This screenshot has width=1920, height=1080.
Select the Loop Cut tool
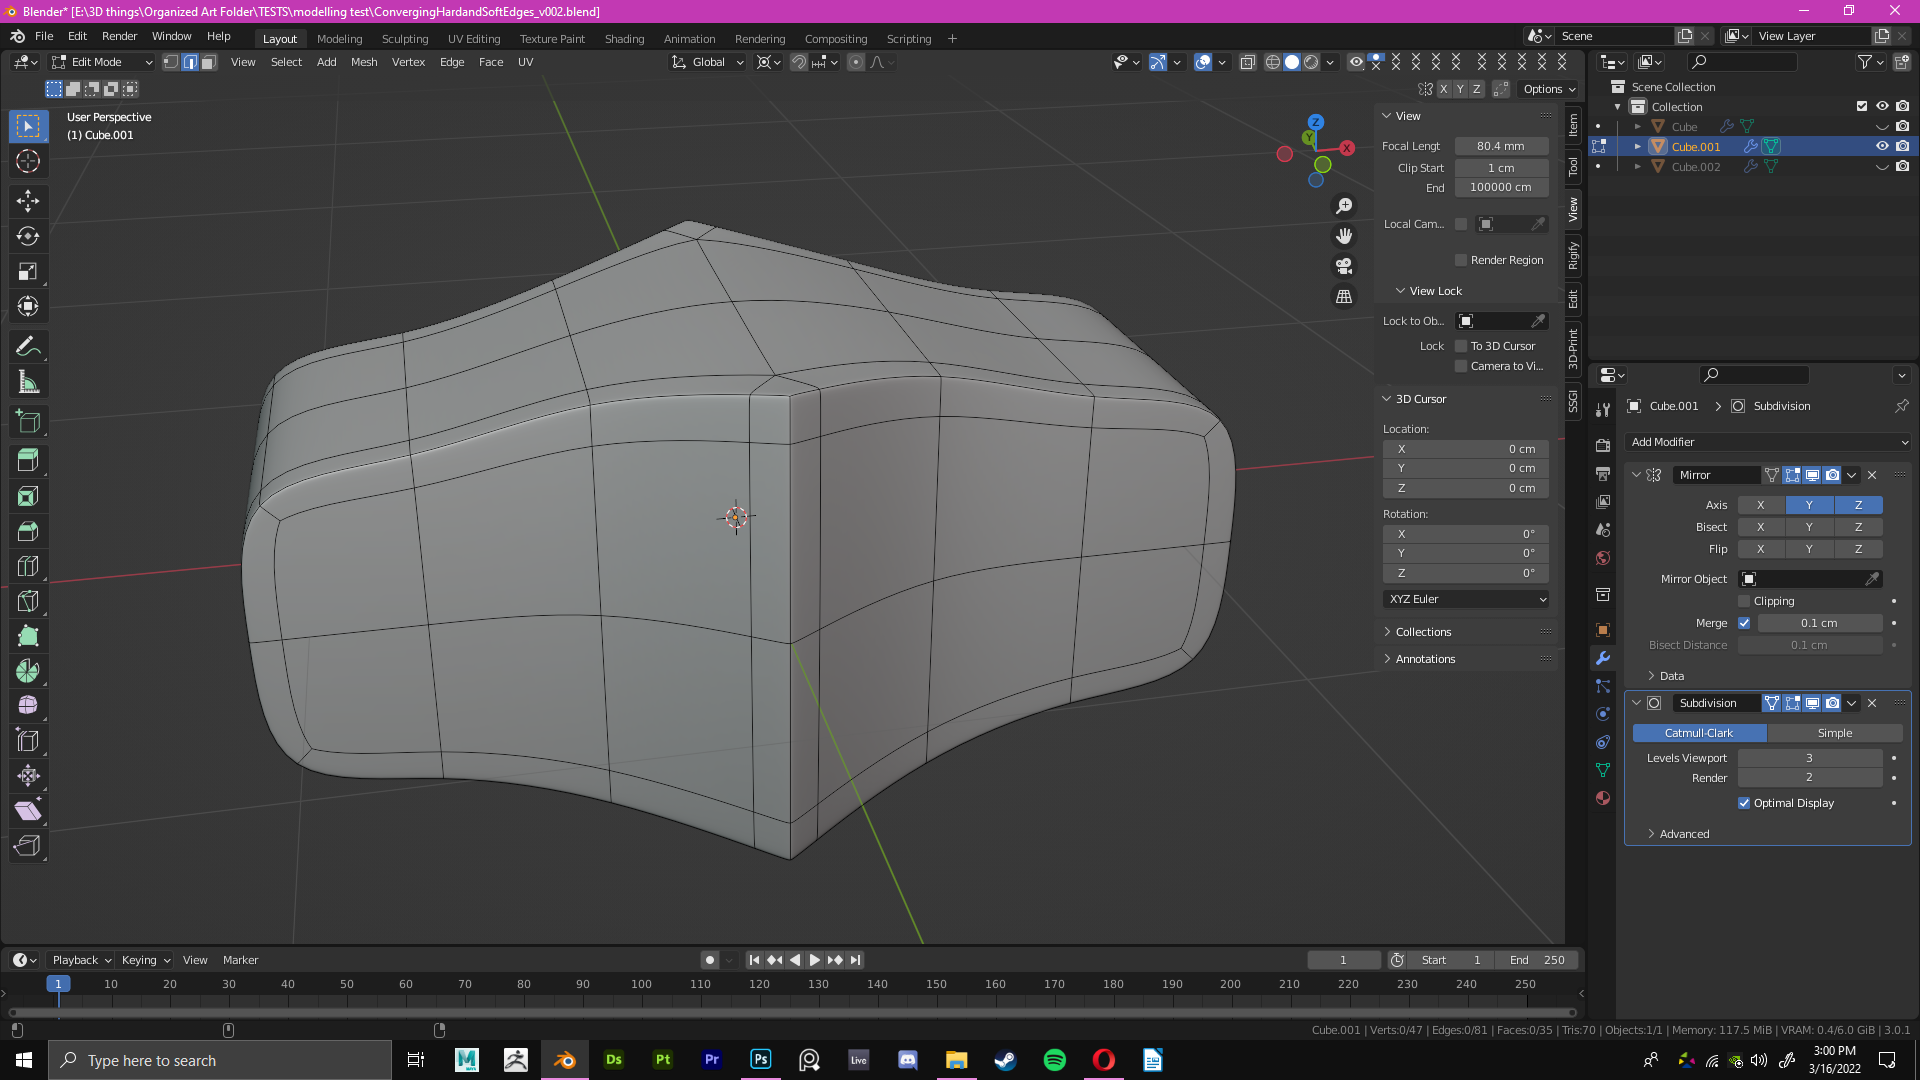28,566
